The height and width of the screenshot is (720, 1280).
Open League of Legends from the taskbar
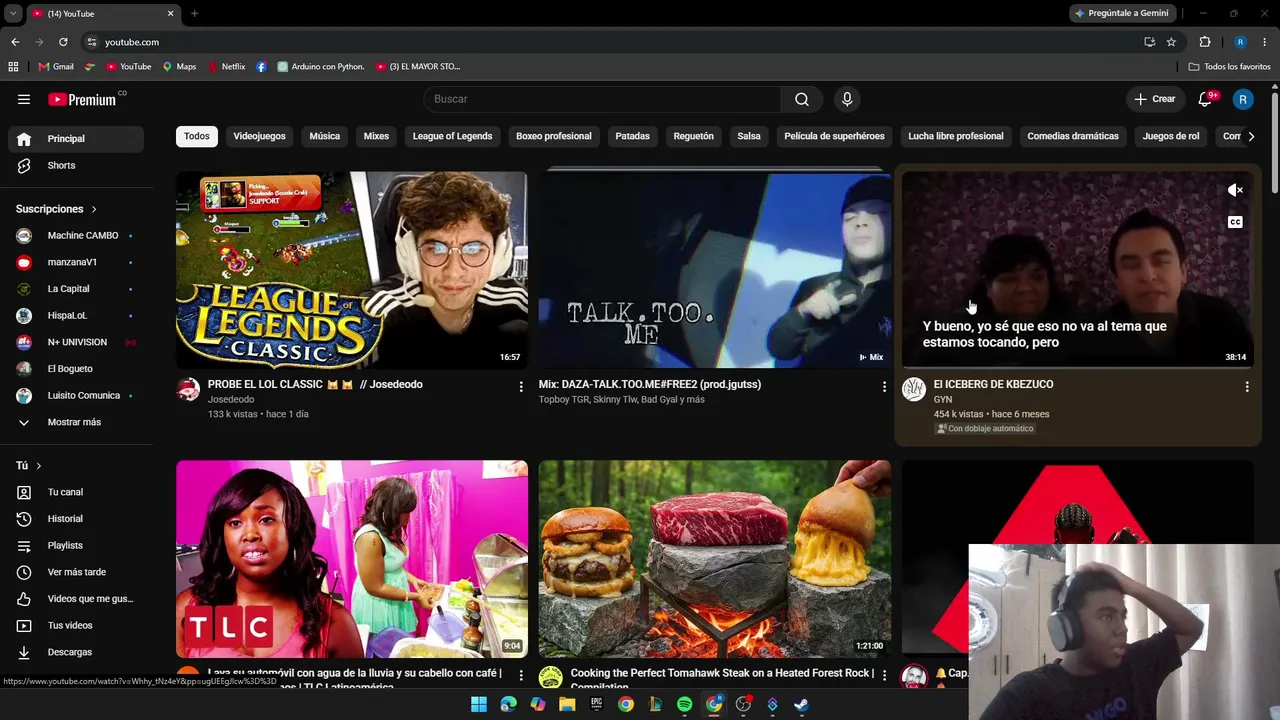[655, 704]
